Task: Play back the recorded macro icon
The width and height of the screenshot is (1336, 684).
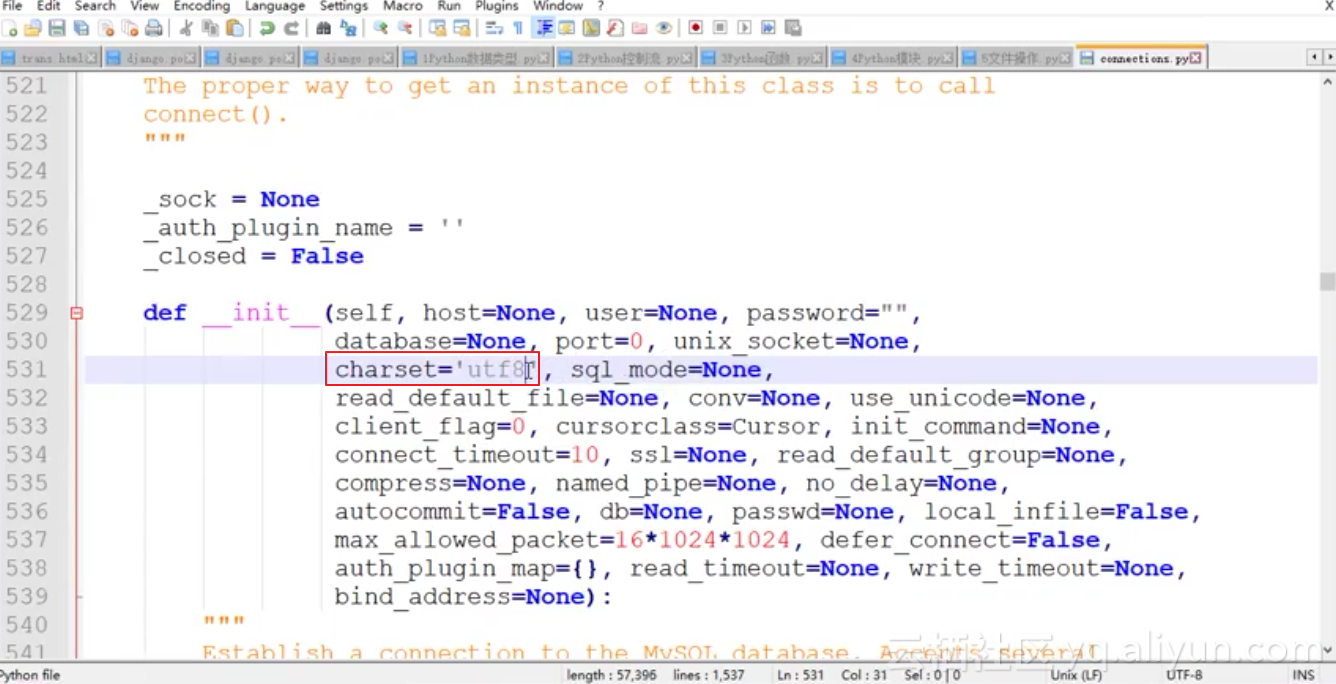Action: coord(744,27)
